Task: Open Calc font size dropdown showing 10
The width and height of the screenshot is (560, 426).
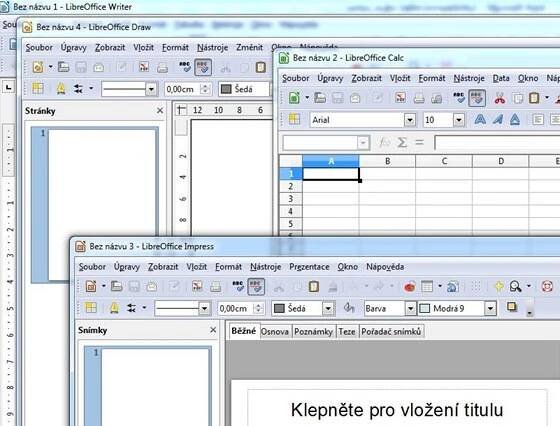Action: tap(459, 120)
